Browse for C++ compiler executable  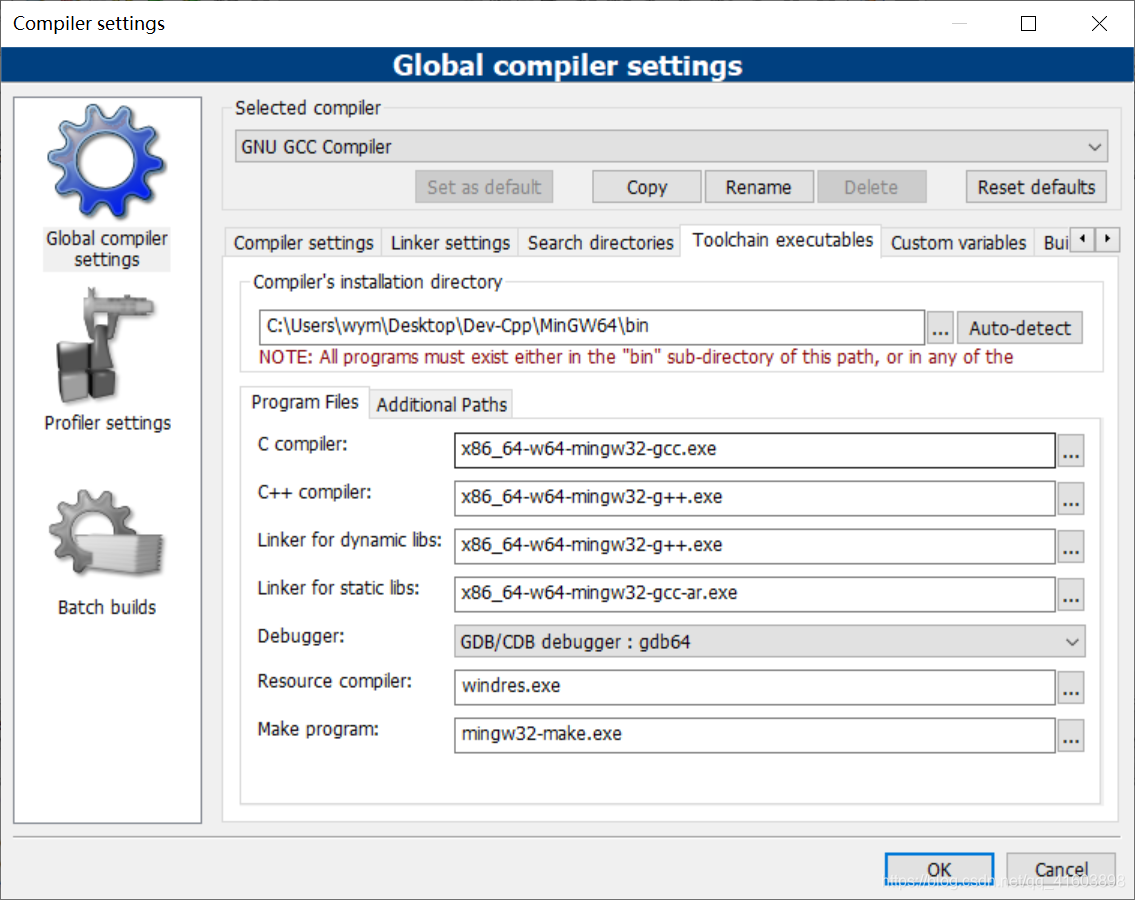(1071, 499)
